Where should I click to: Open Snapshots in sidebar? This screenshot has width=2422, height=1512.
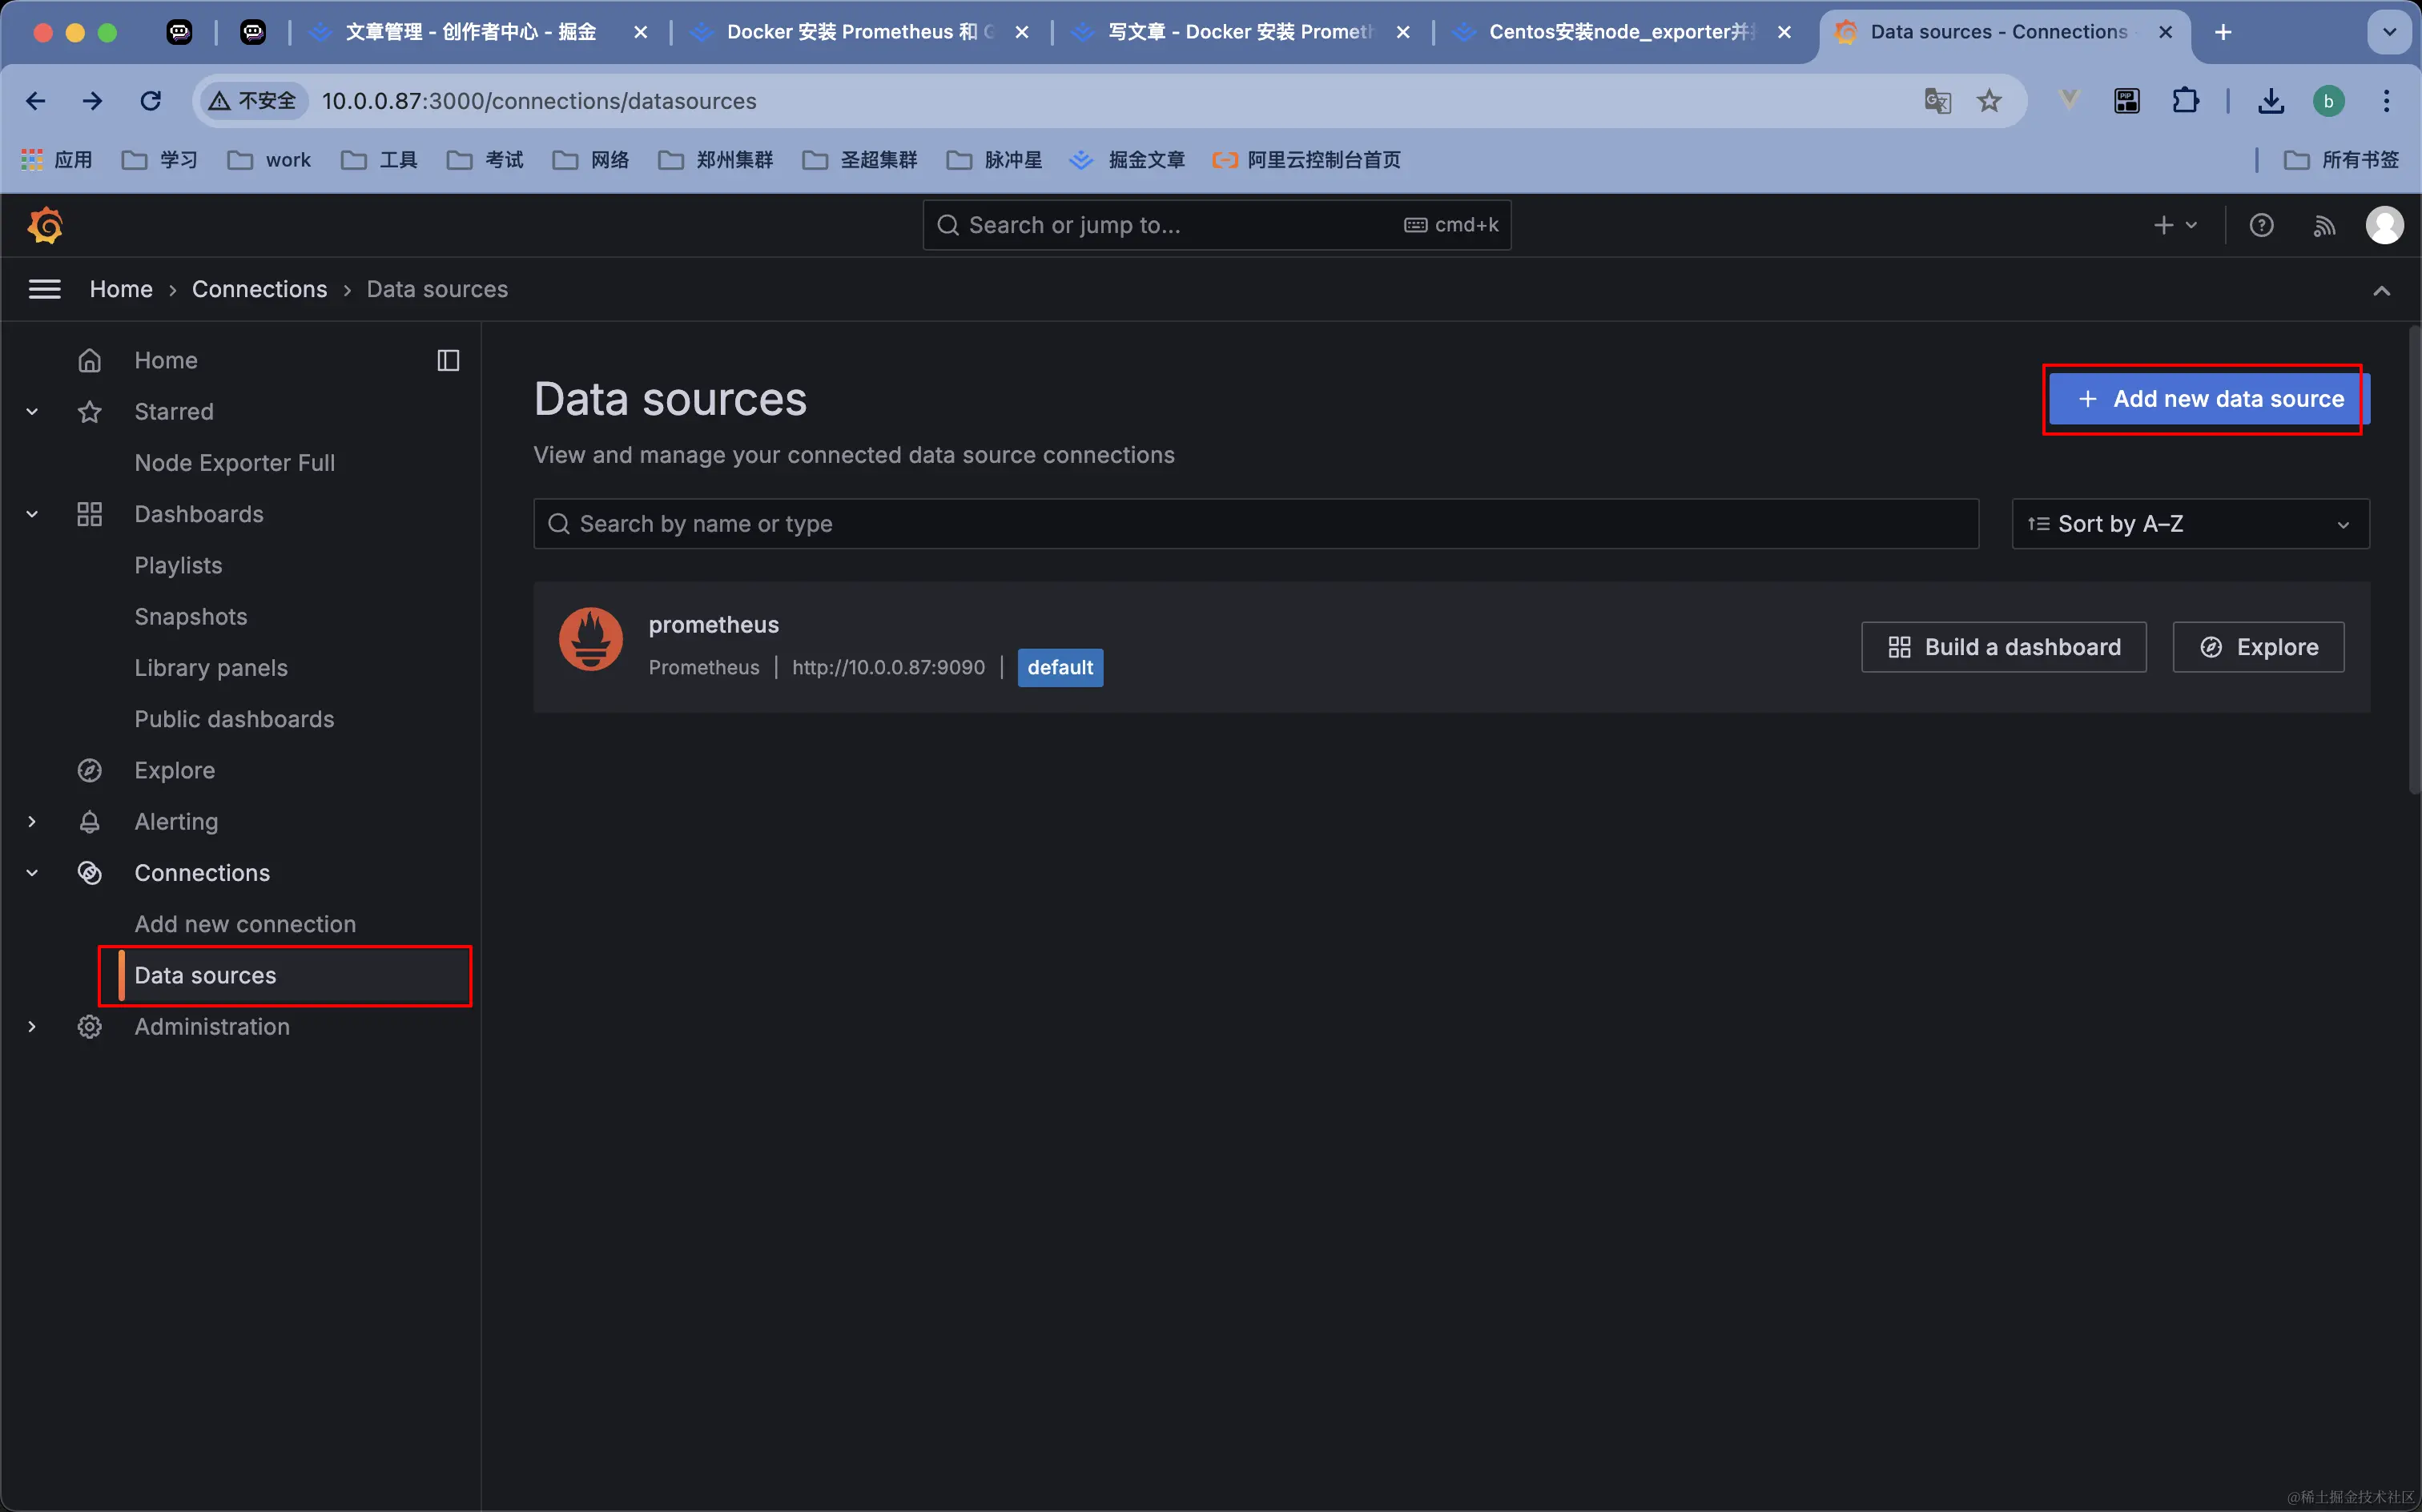coord(191,616)
